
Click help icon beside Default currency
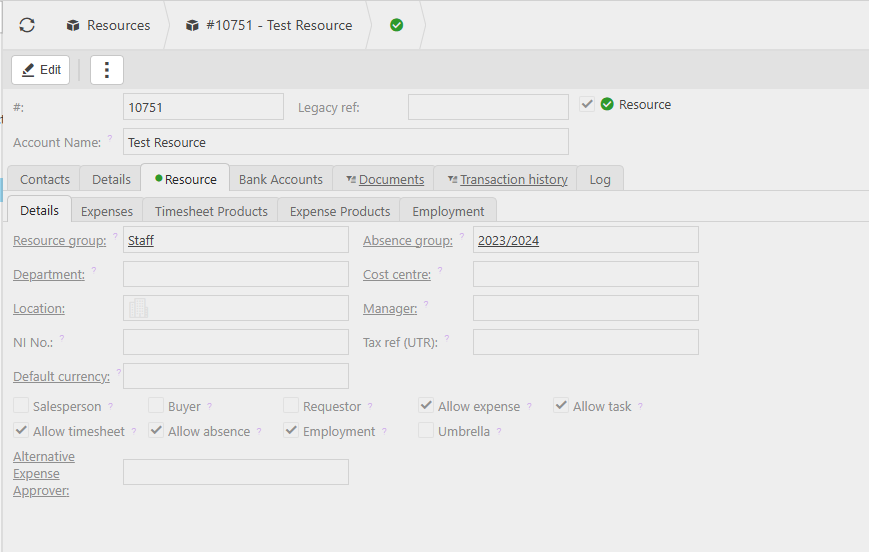(119, 371)
